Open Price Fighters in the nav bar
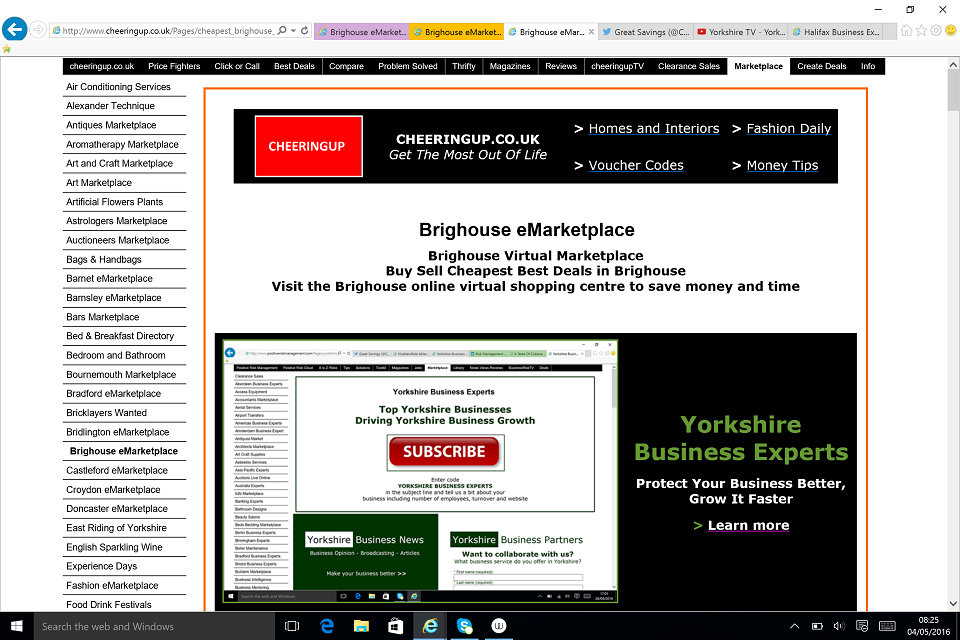 (x=174, y=66)
